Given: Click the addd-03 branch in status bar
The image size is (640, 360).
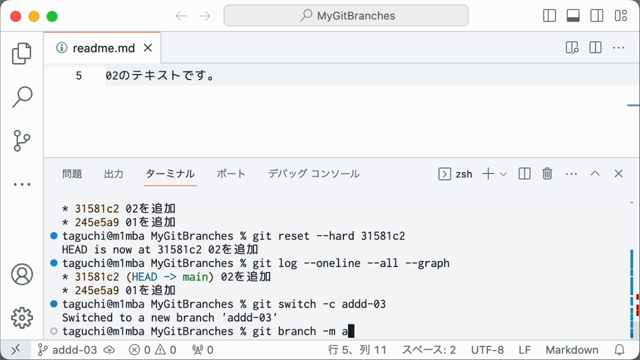Looking at the screenshot, I should pos(67,350).
